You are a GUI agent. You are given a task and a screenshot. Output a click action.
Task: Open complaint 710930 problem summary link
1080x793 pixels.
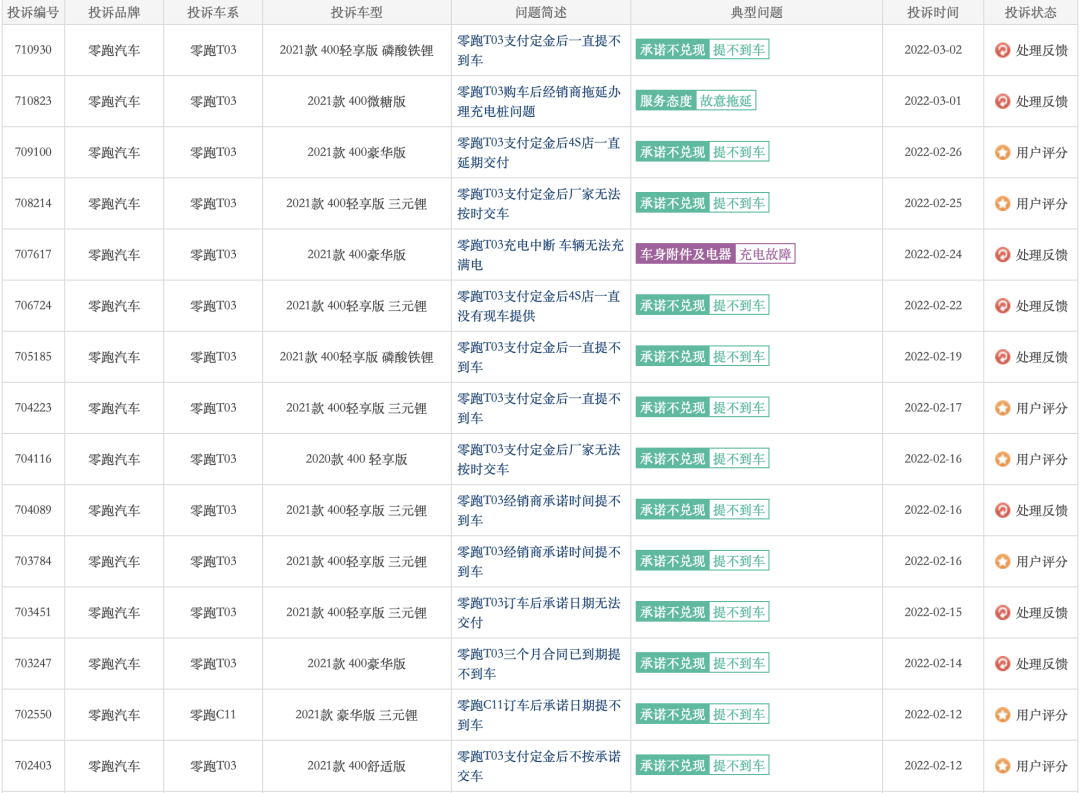(x=539, y=50)
